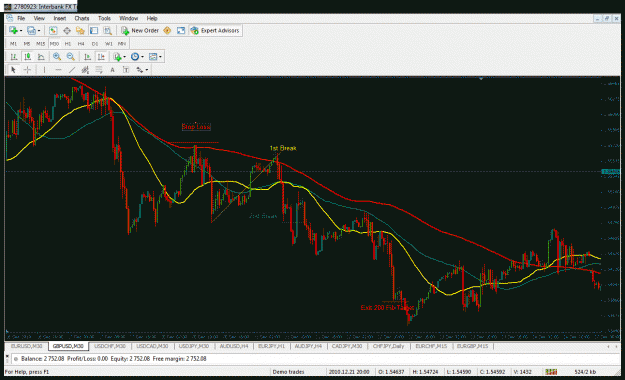
Task: Select the '1st Break' label on chart
Action: (283, 148)
